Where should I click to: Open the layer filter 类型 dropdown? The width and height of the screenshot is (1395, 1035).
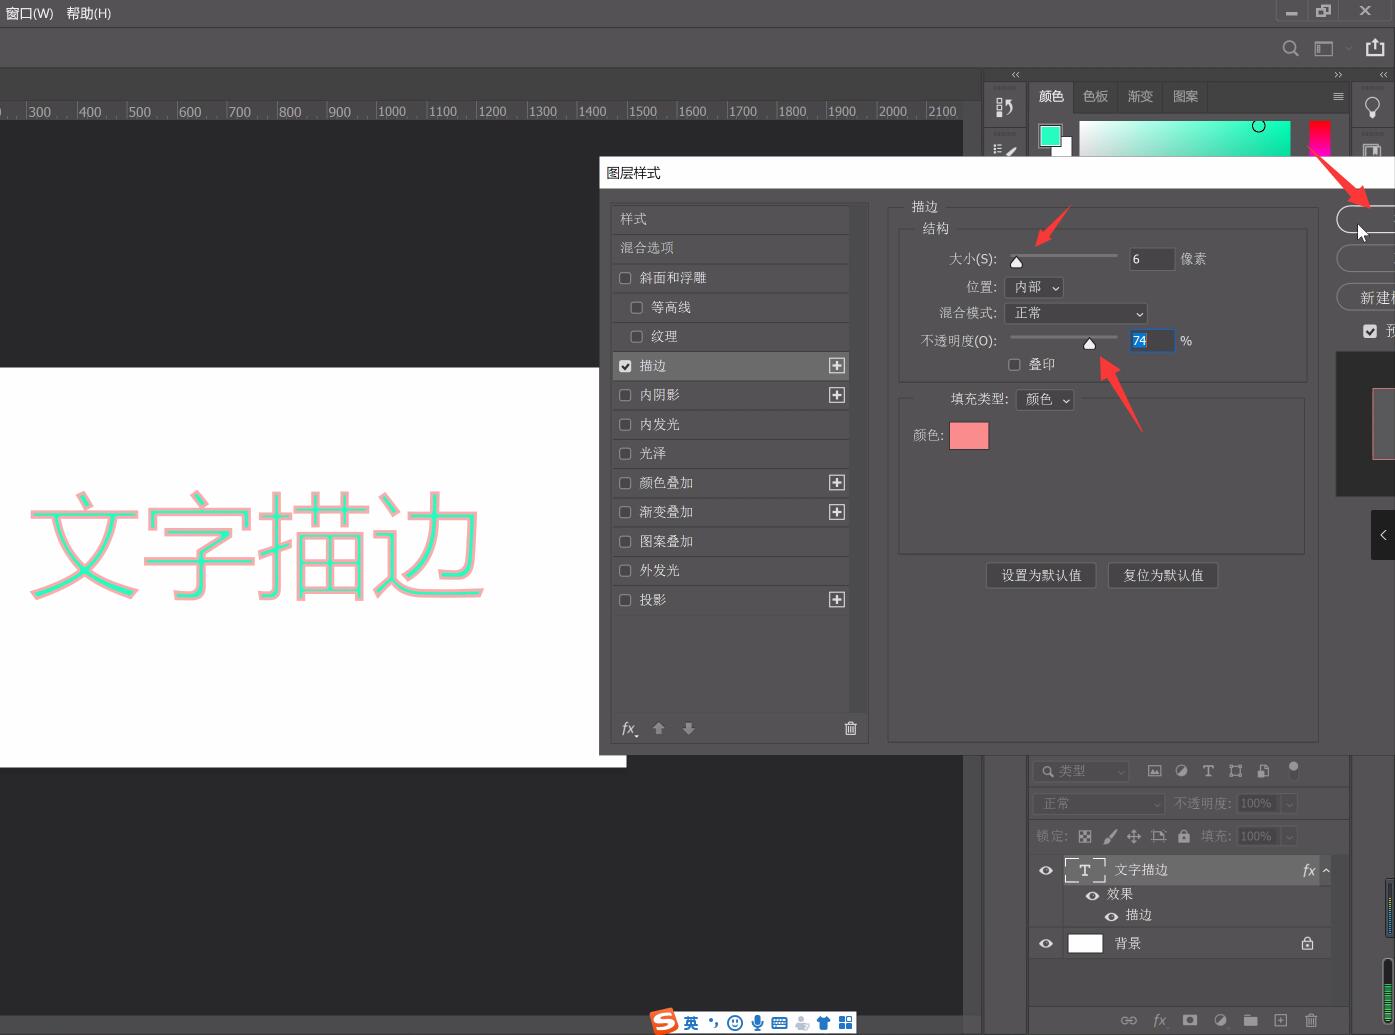pyautogui.click(x=1081, y=771)
